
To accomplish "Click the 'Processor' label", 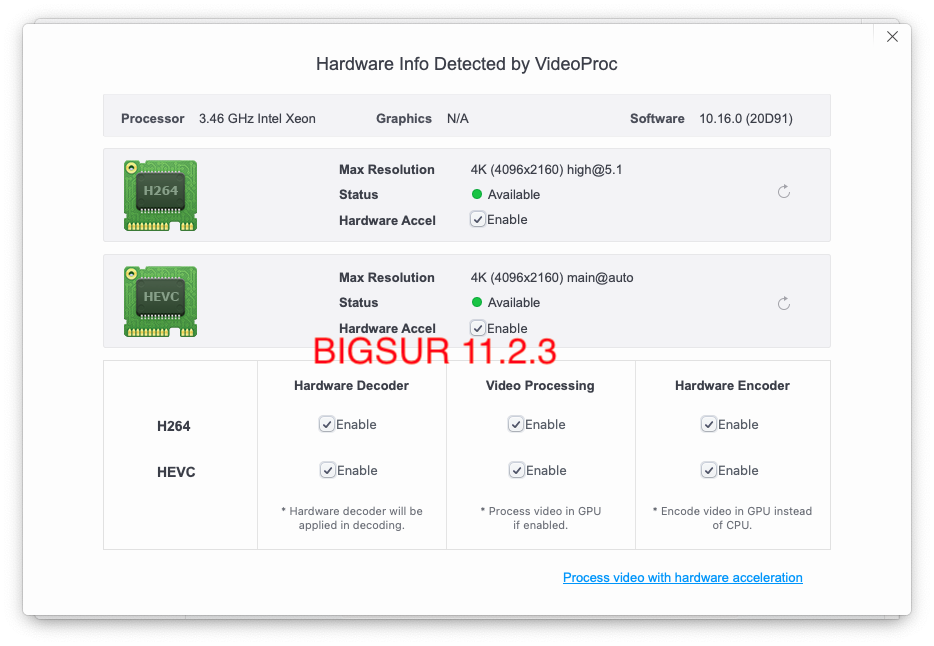I will click(152, 118).
